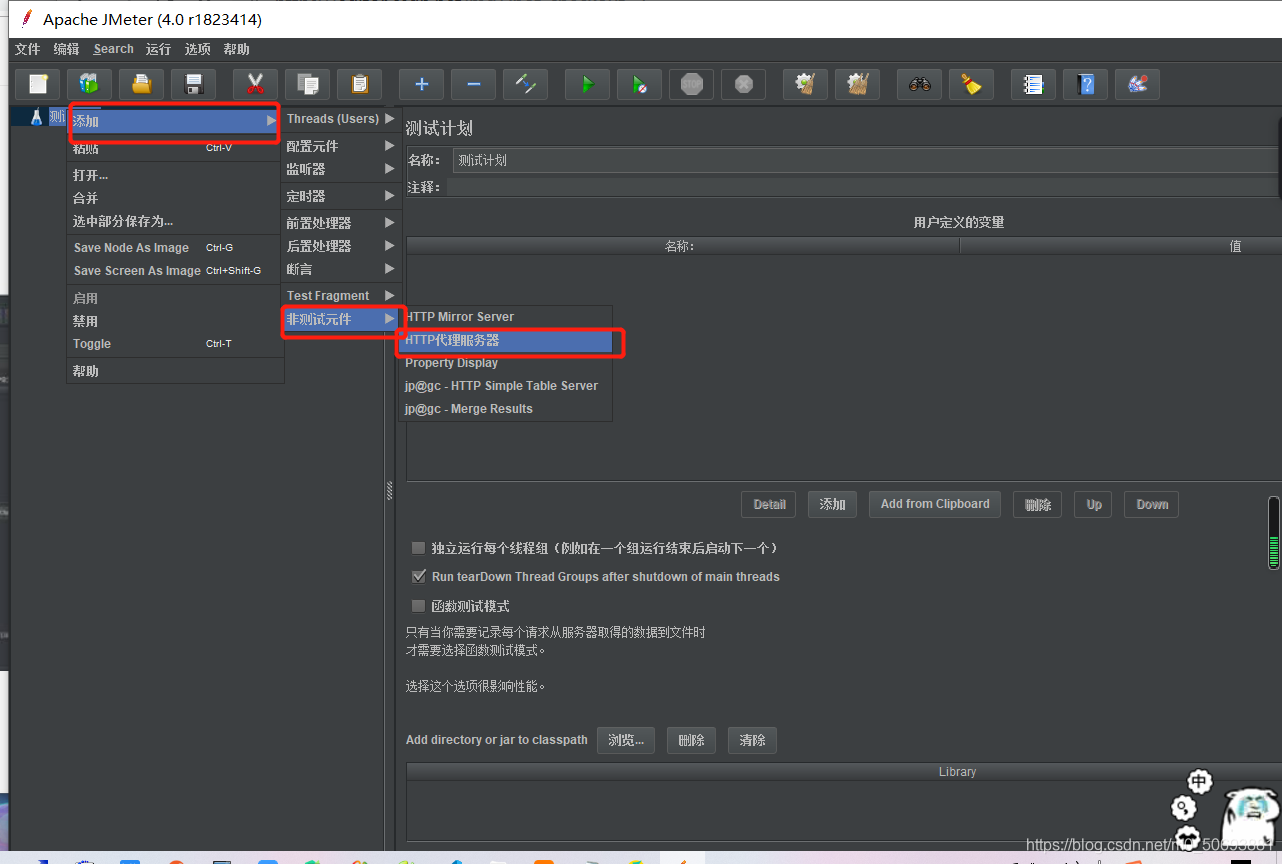Expand 前置处理器 submenu

click(340, 223)
